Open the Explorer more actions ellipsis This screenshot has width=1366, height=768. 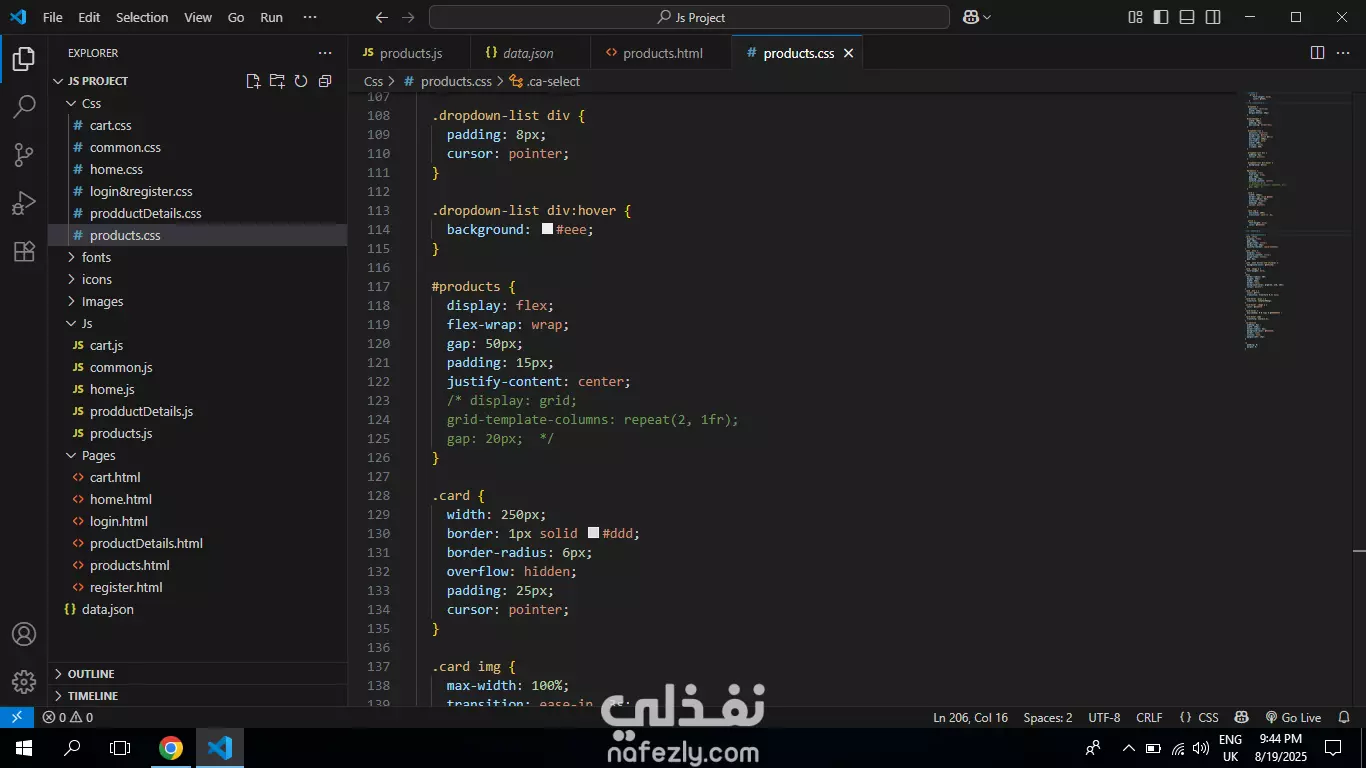pos(325,53)
